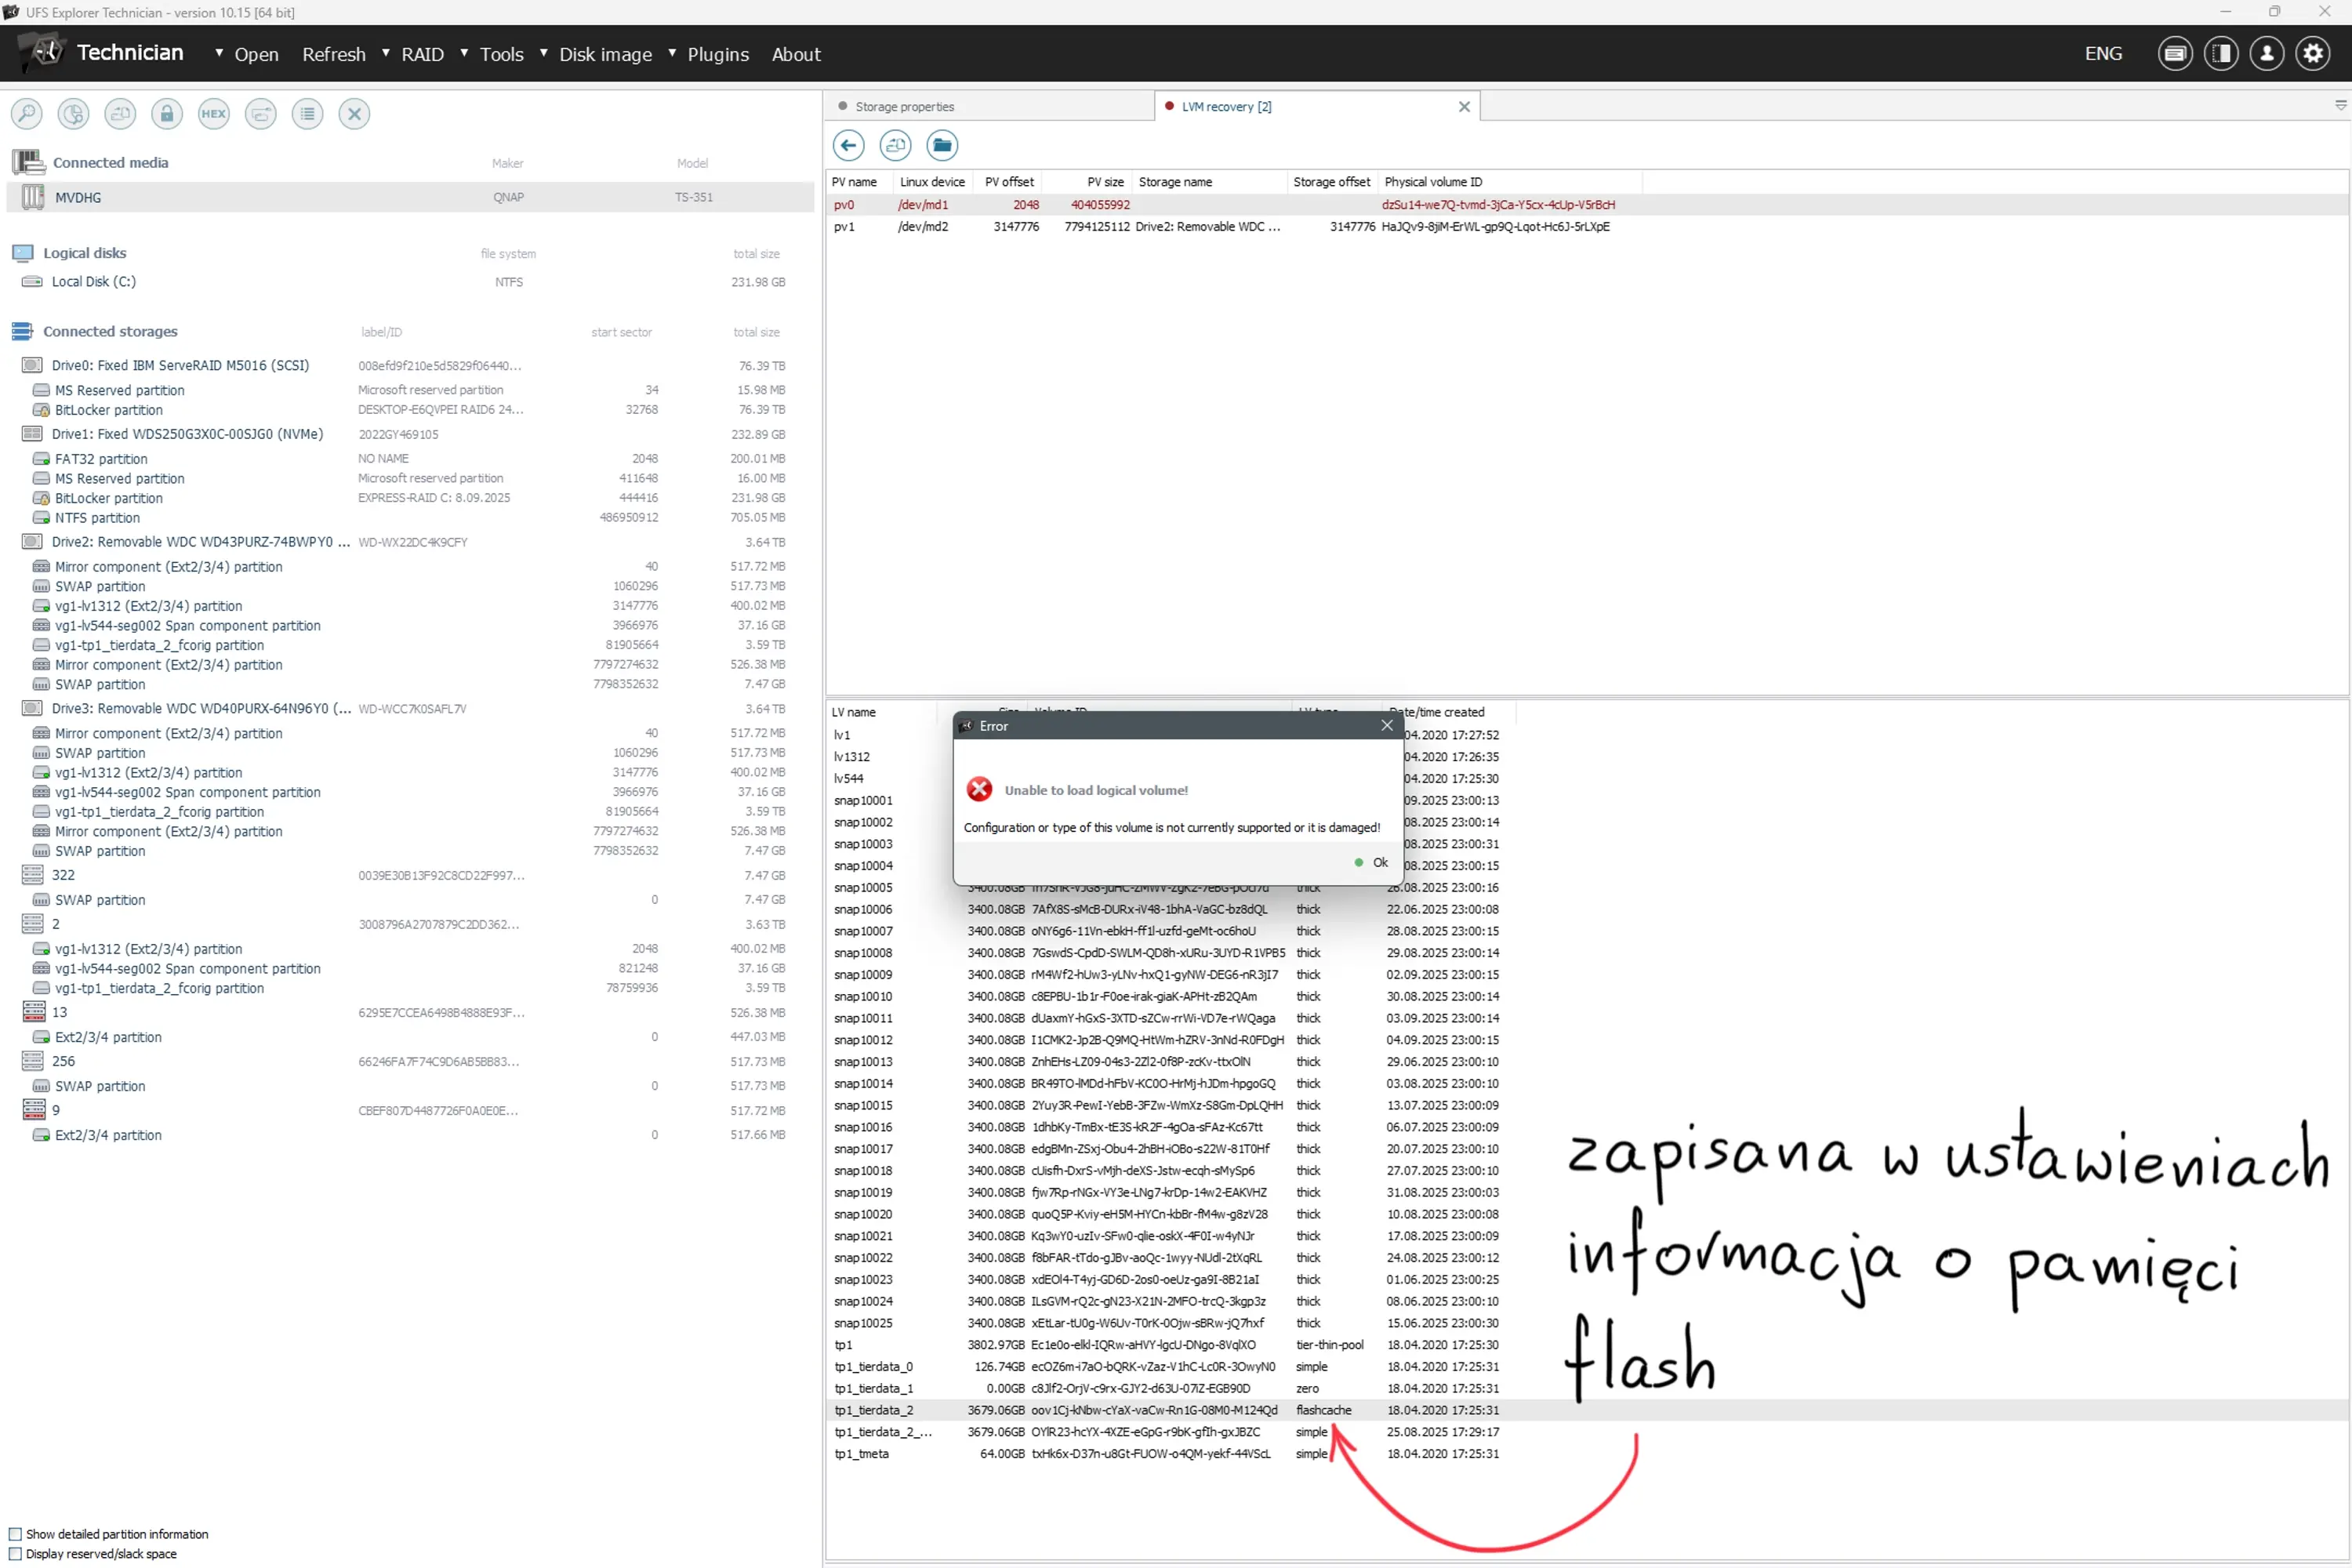The width and height of the screenshot is (2352, 1568).
Task: Toggle the side panel layout icon
Action: (x=2220, y=54)
